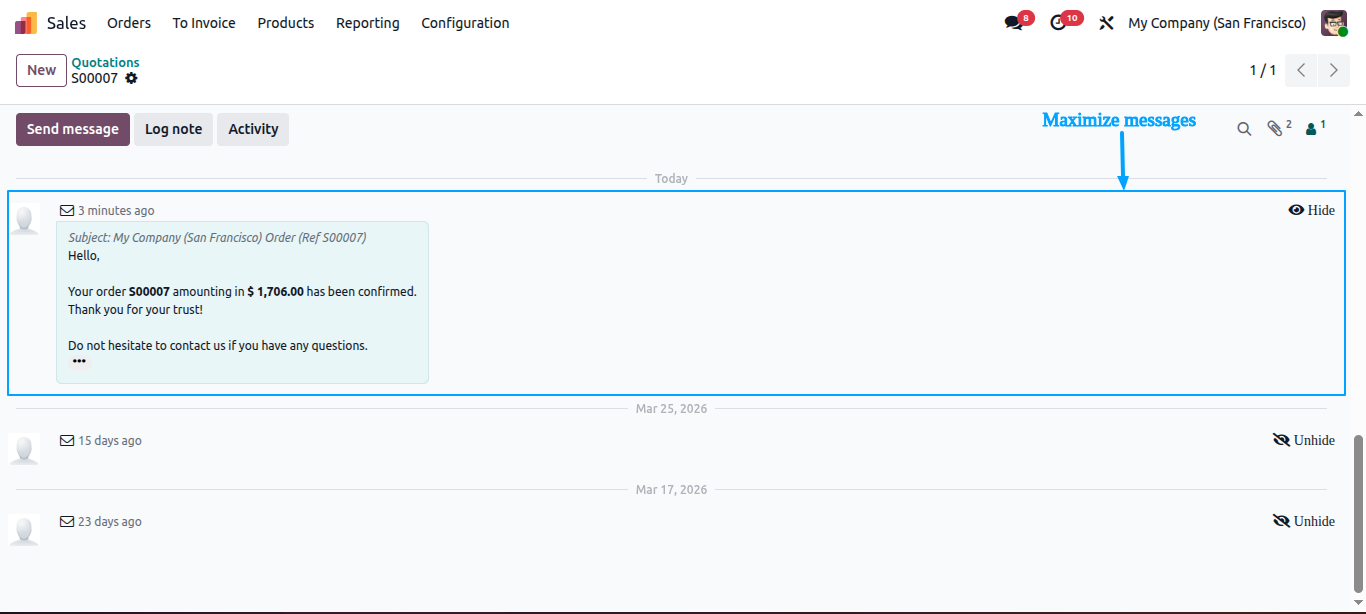Go to next record arrow
Screen dimensions: 1366x614
(1333, 70)
